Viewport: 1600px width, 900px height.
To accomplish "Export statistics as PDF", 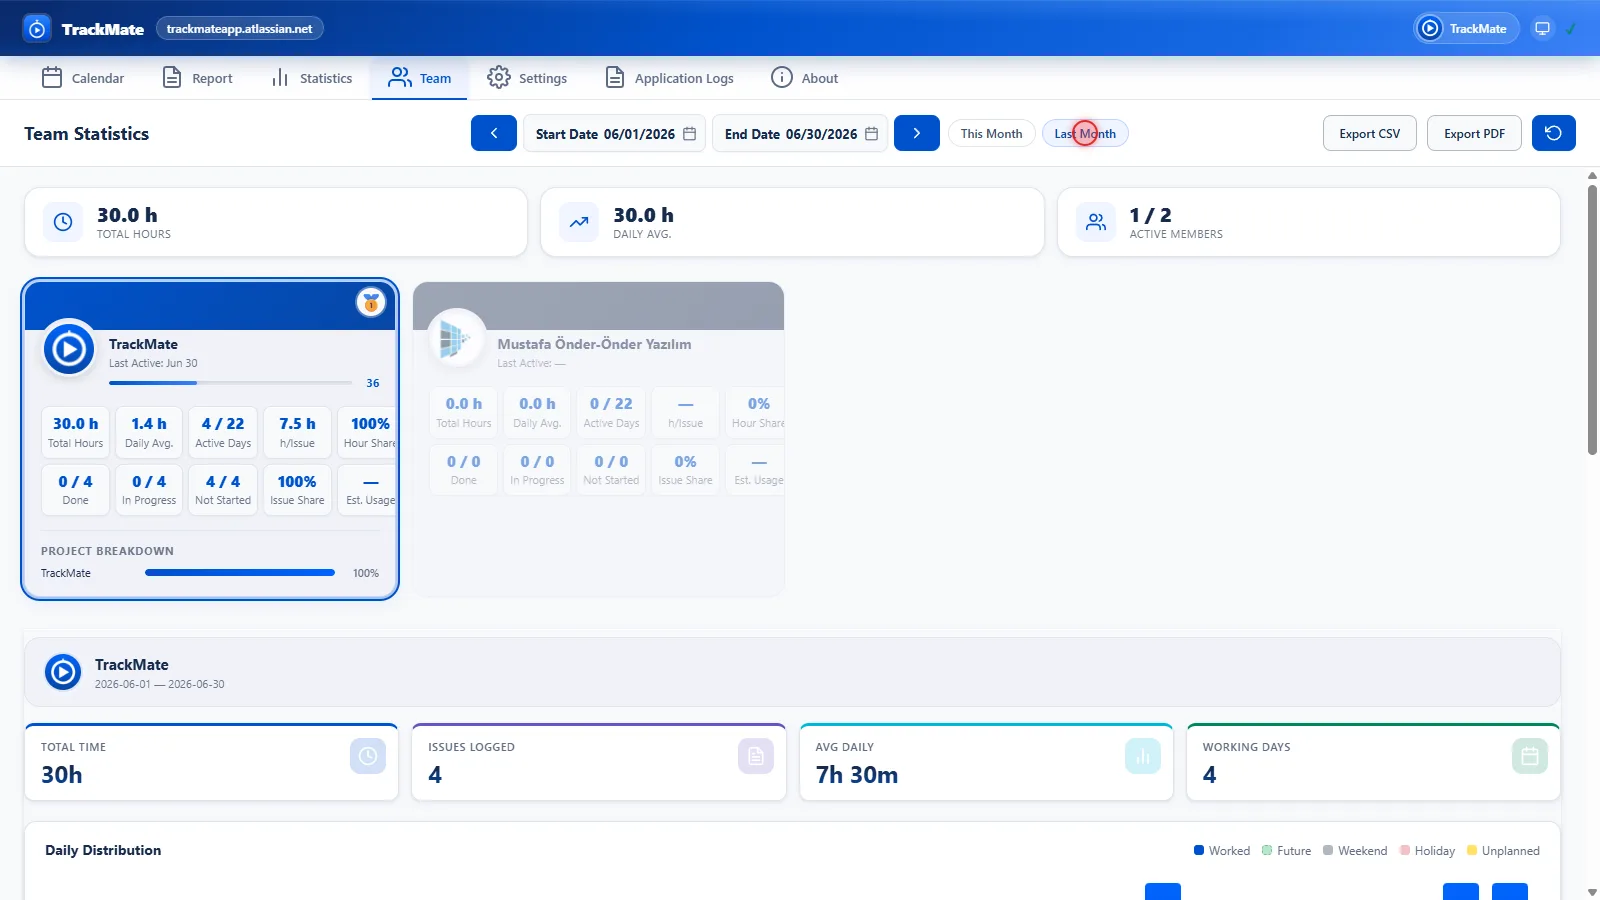I will [1474, 133].
